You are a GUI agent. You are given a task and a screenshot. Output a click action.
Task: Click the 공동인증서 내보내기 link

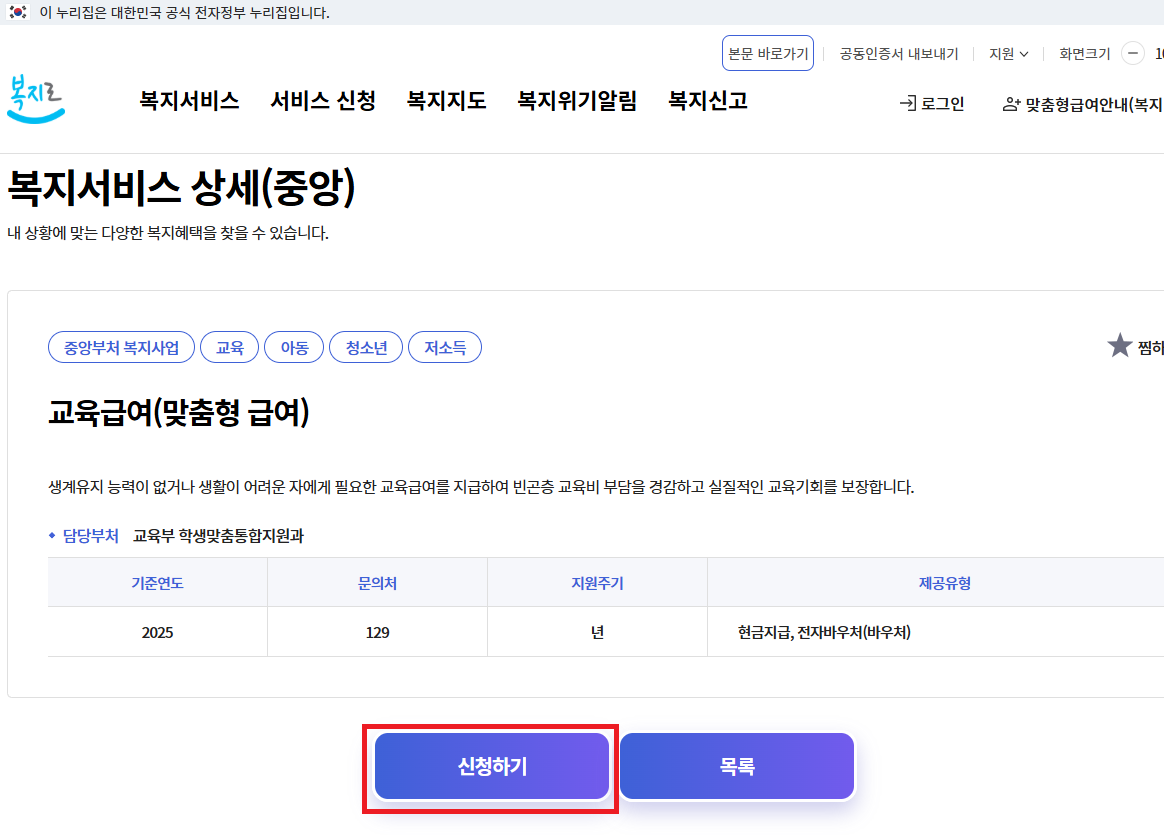(x=899, y=54)
